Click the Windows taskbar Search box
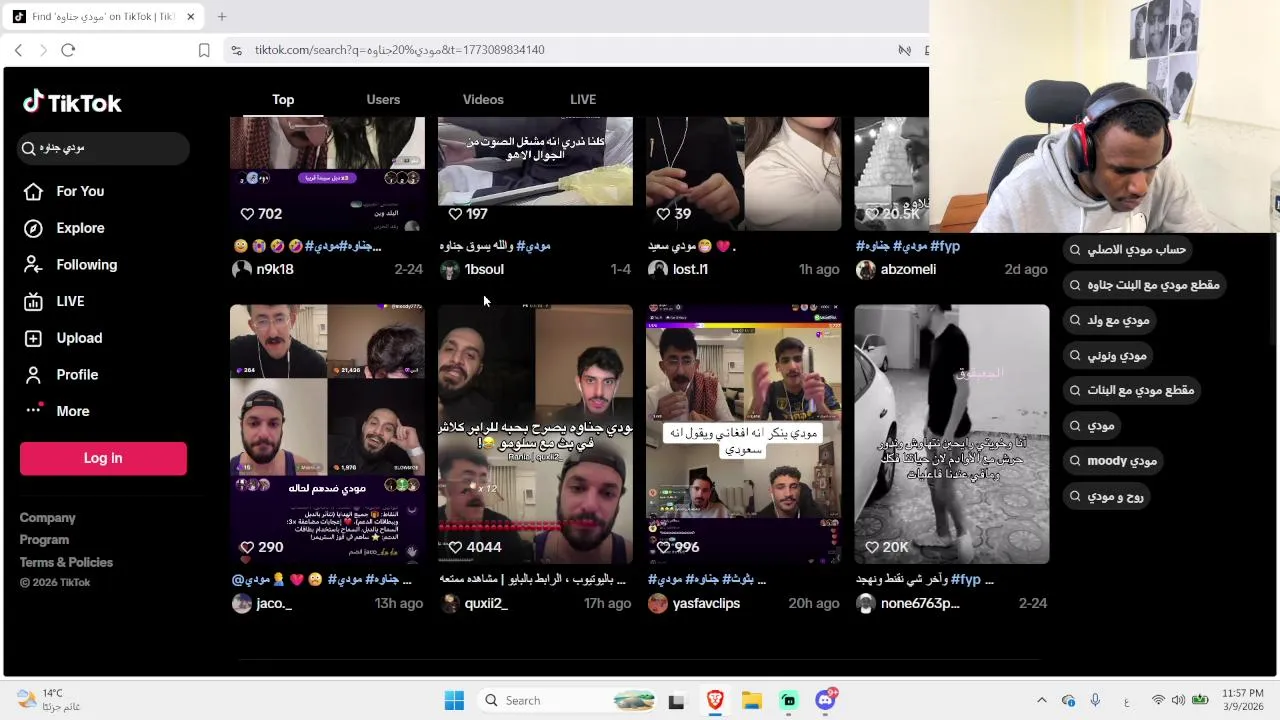The image size is (1280, 720). [x=568, y=700]
